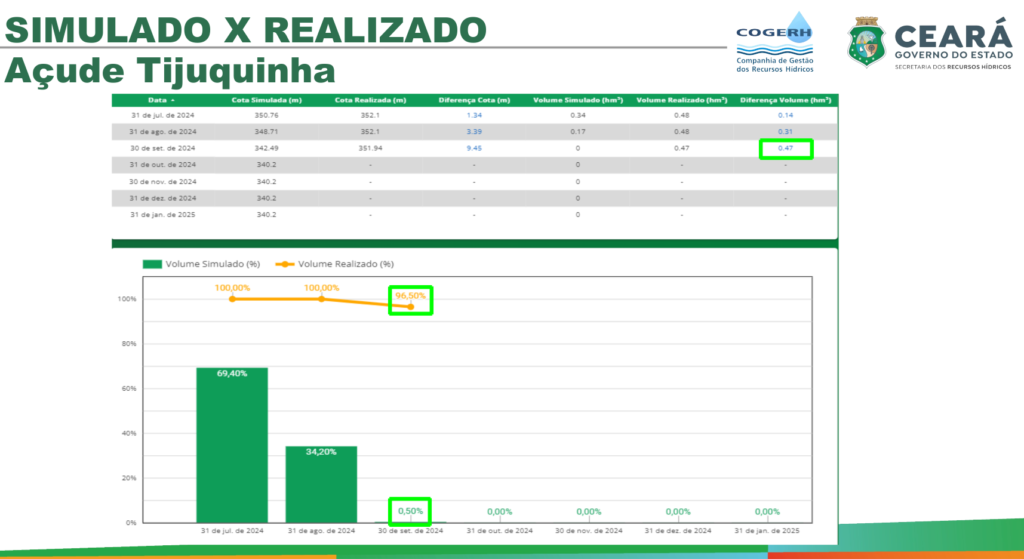
Task: Click the Cota Realizada value 351.94
Action: pos(370,148)
